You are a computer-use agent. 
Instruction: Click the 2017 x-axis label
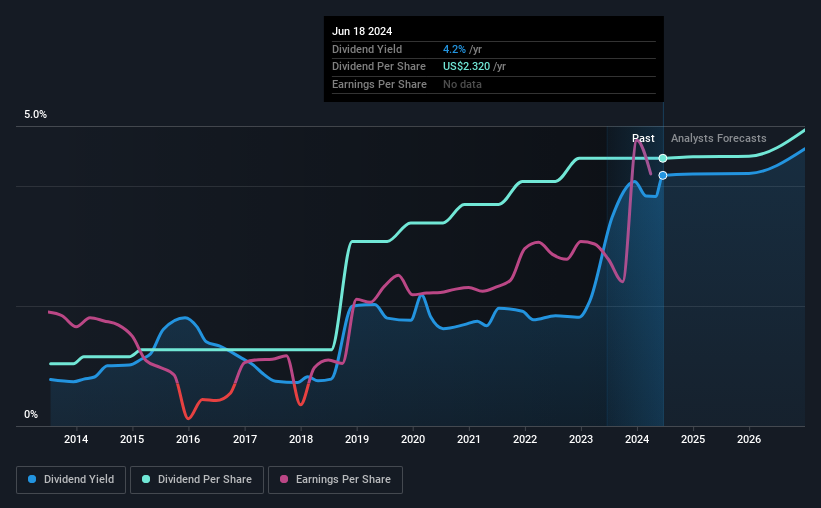click(x=245, y=439)
